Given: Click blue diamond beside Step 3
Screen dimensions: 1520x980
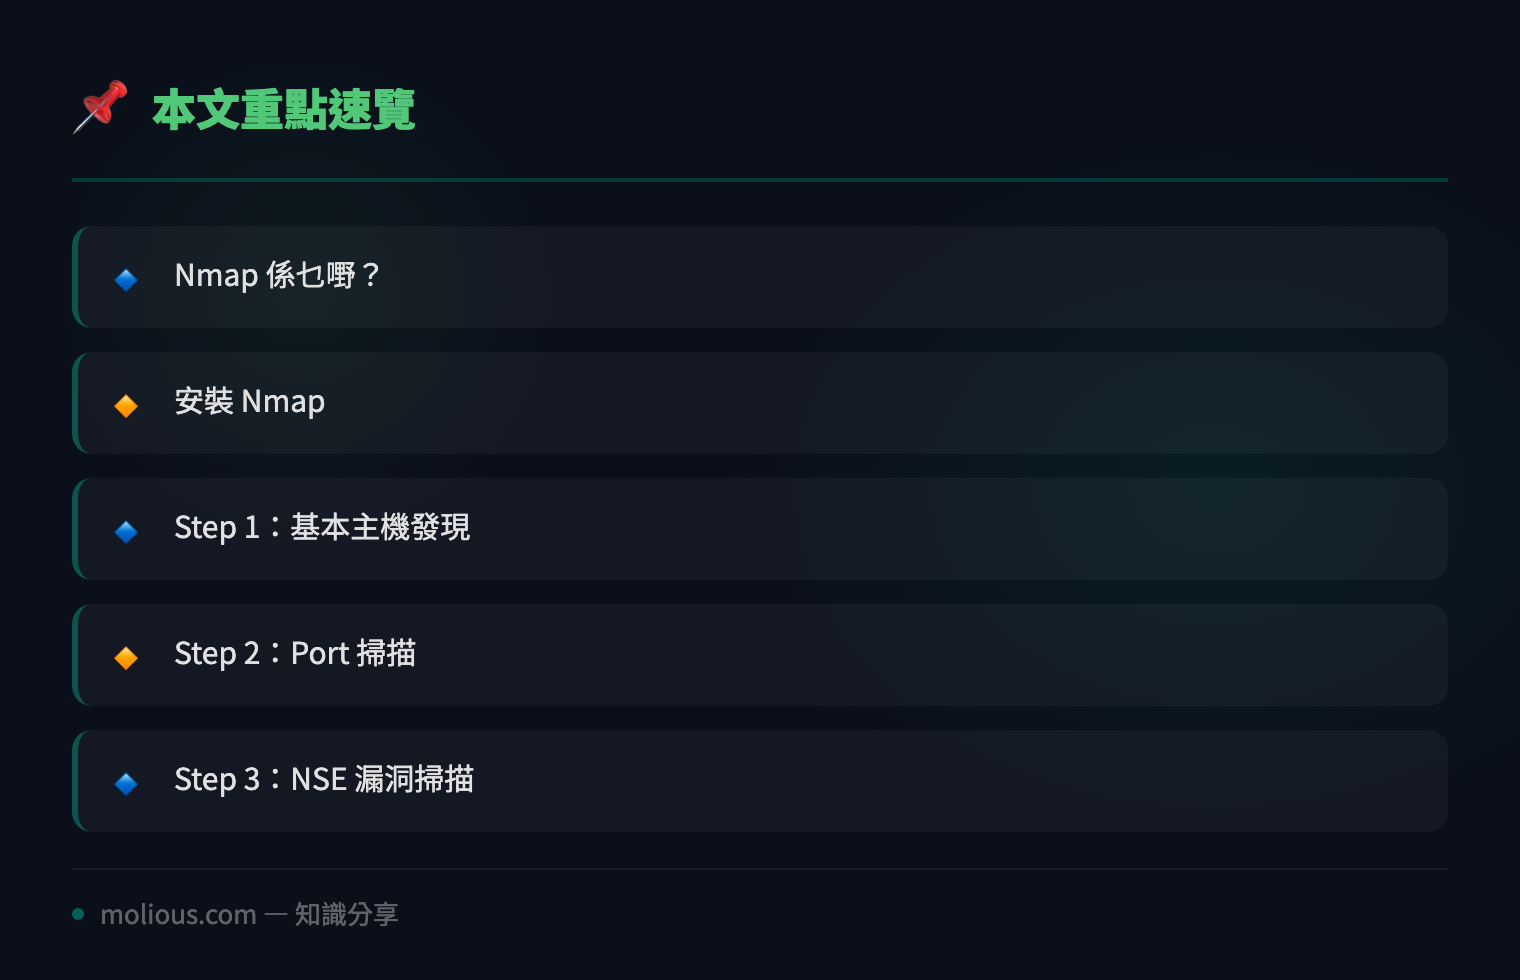Looking at the screenshot, I should pos(126,783).
